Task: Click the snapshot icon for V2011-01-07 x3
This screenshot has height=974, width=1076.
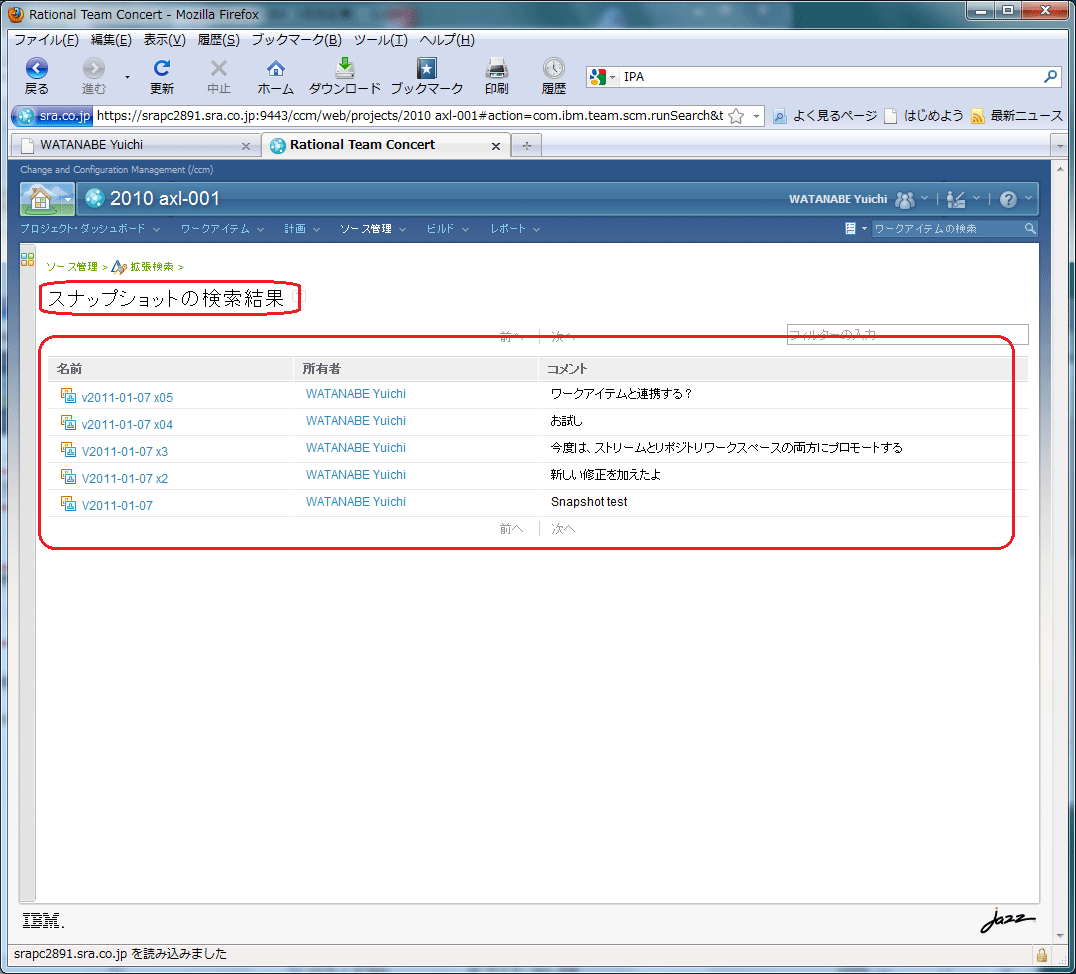Action: click(x=68, y=450)
